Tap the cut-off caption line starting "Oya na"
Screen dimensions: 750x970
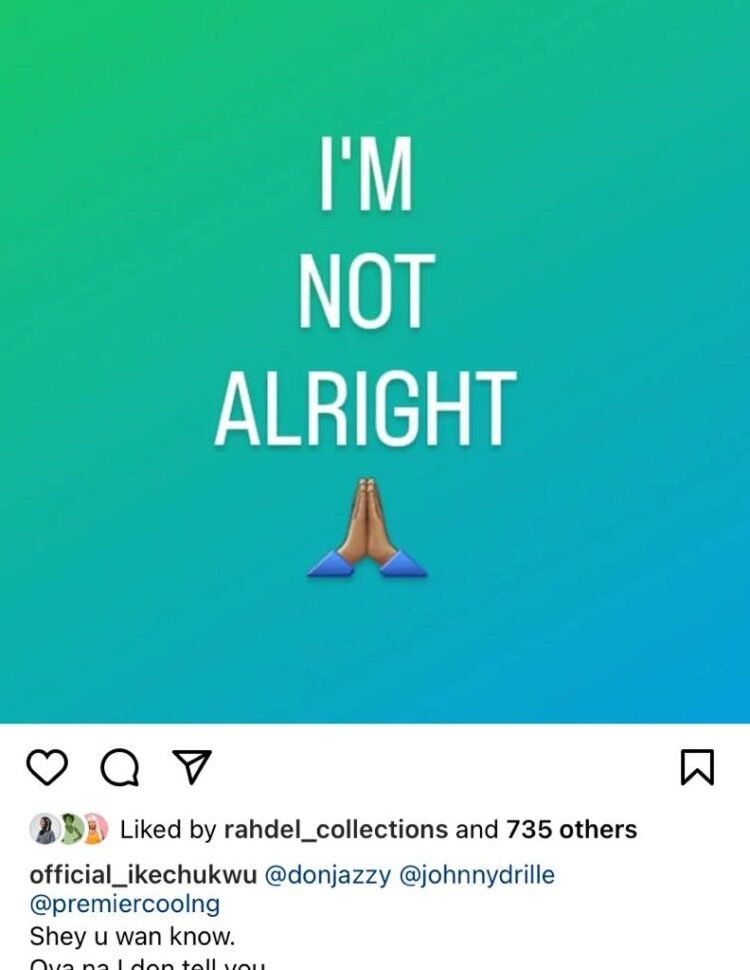pyautogui.click(x=147, y=964)
